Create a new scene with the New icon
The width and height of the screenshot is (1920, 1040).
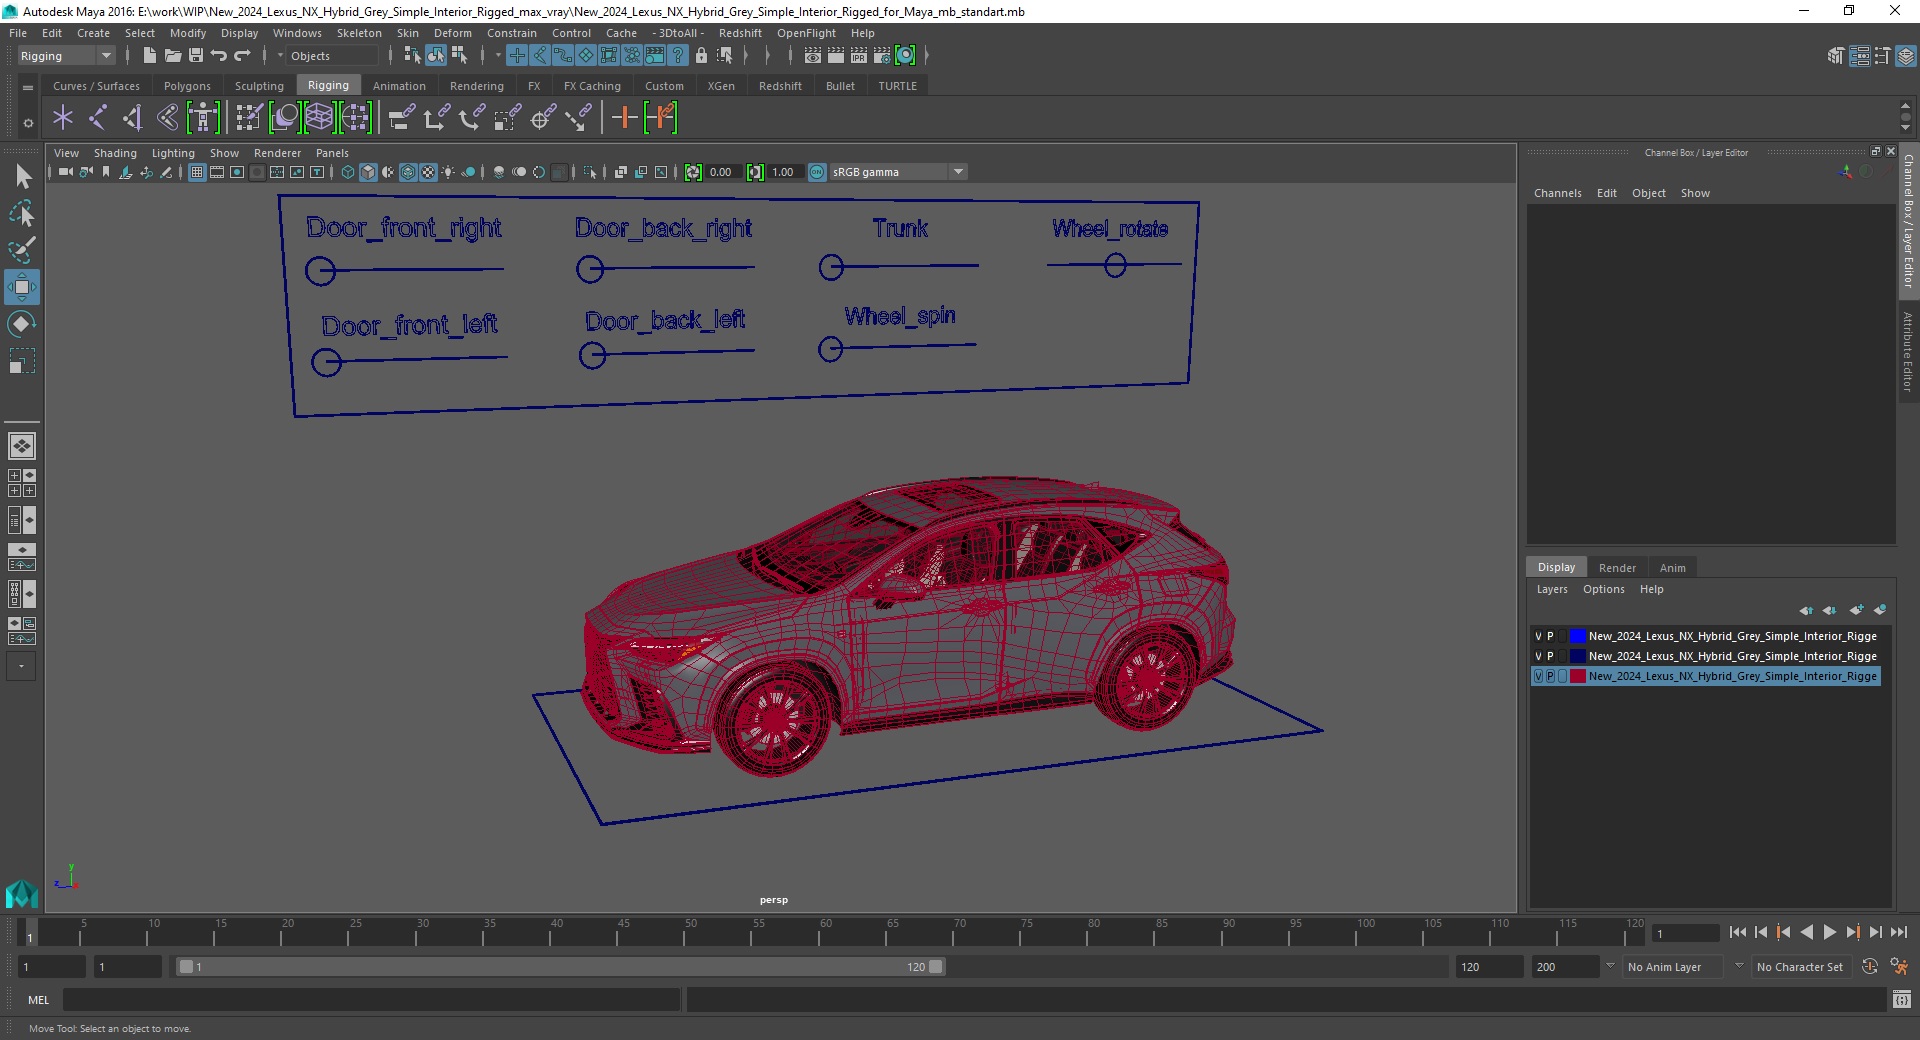pos(149,55)
